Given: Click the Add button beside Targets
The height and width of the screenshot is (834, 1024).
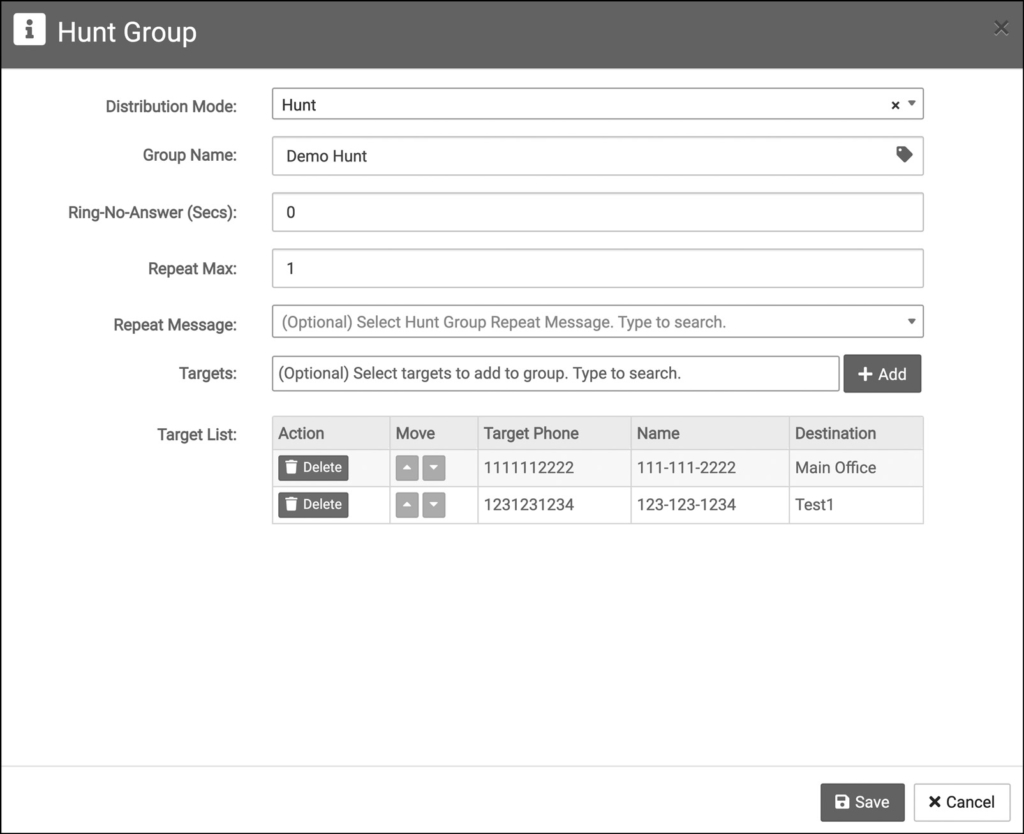Looking at the screenshot, I should pos(882,373).
